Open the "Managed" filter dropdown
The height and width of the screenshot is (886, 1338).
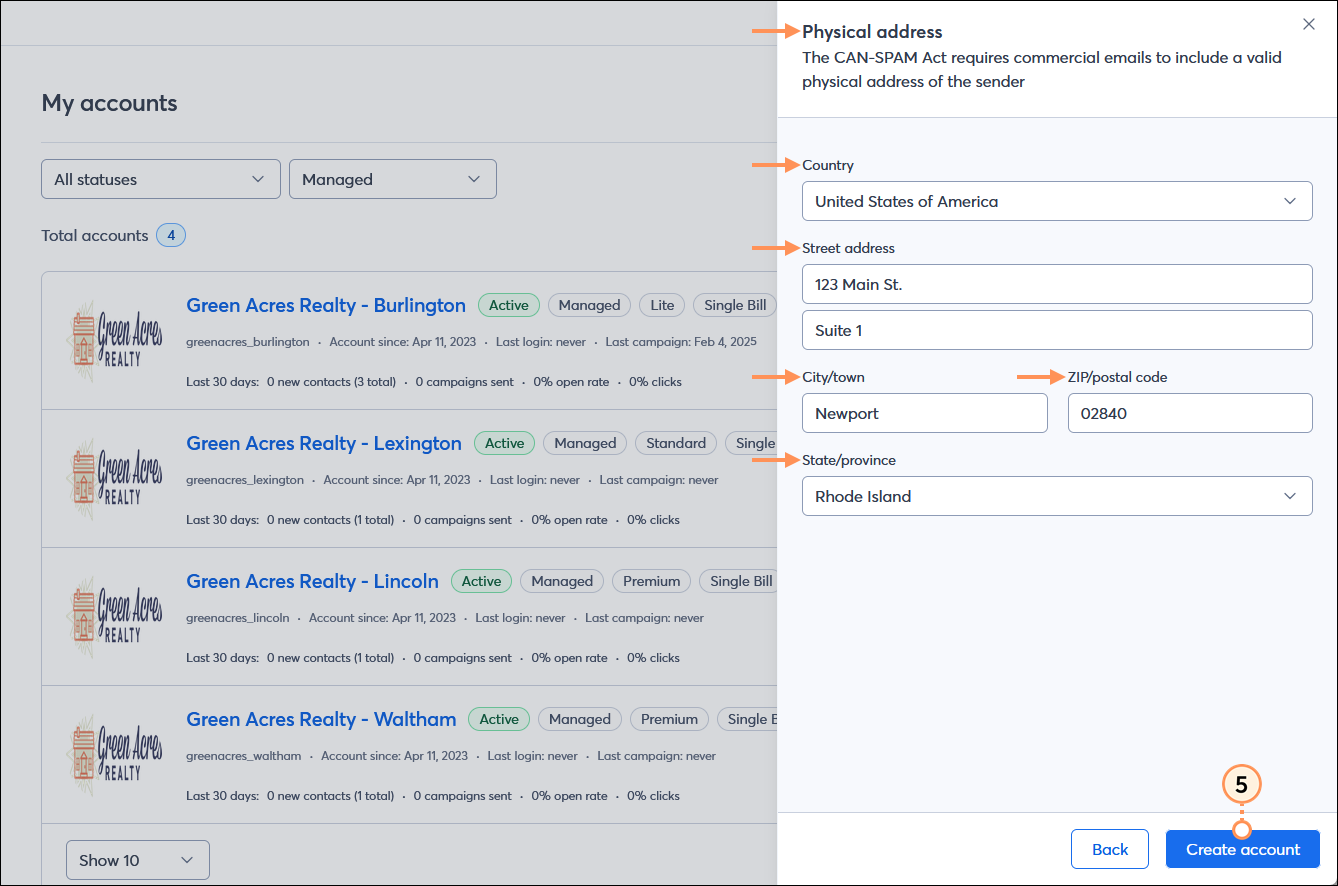[x=392, y=179]
